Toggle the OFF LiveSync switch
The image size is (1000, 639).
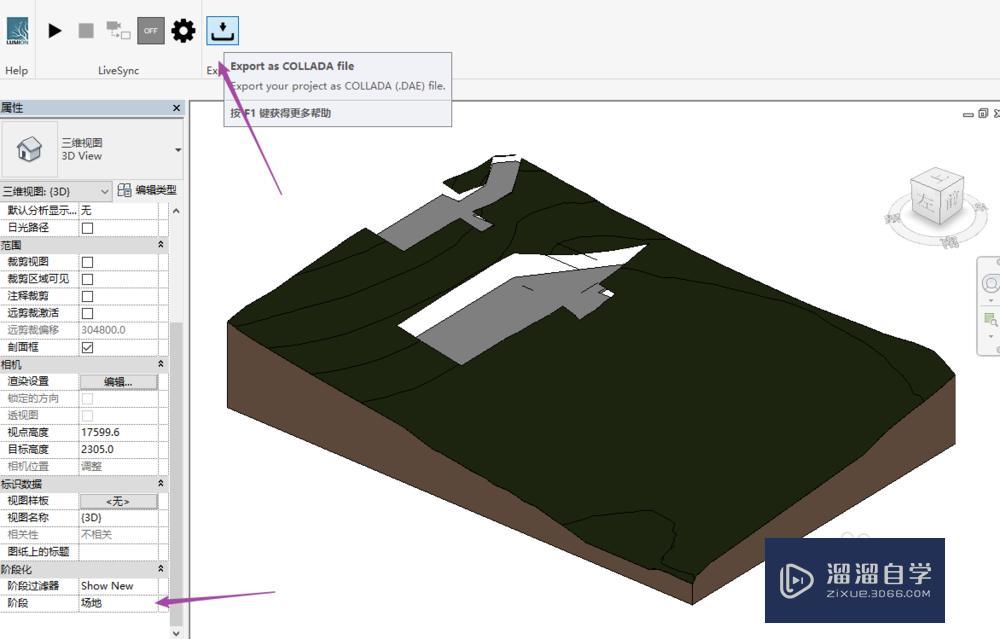(151, 31)
